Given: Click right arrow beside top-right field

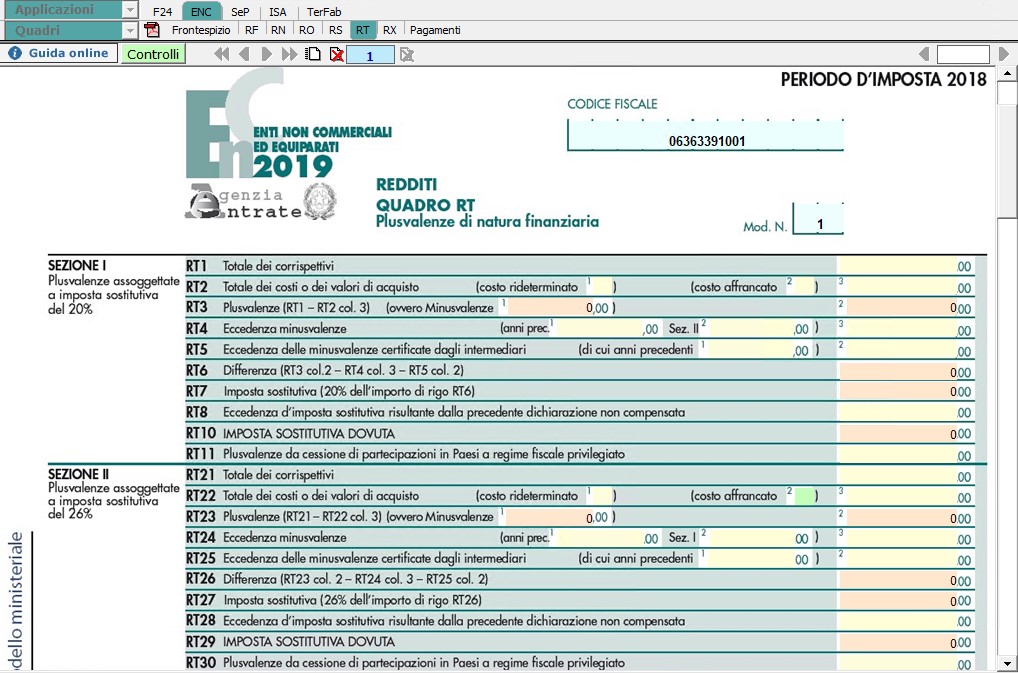Looking at the screenshot, I should [x=1004, y=54].
